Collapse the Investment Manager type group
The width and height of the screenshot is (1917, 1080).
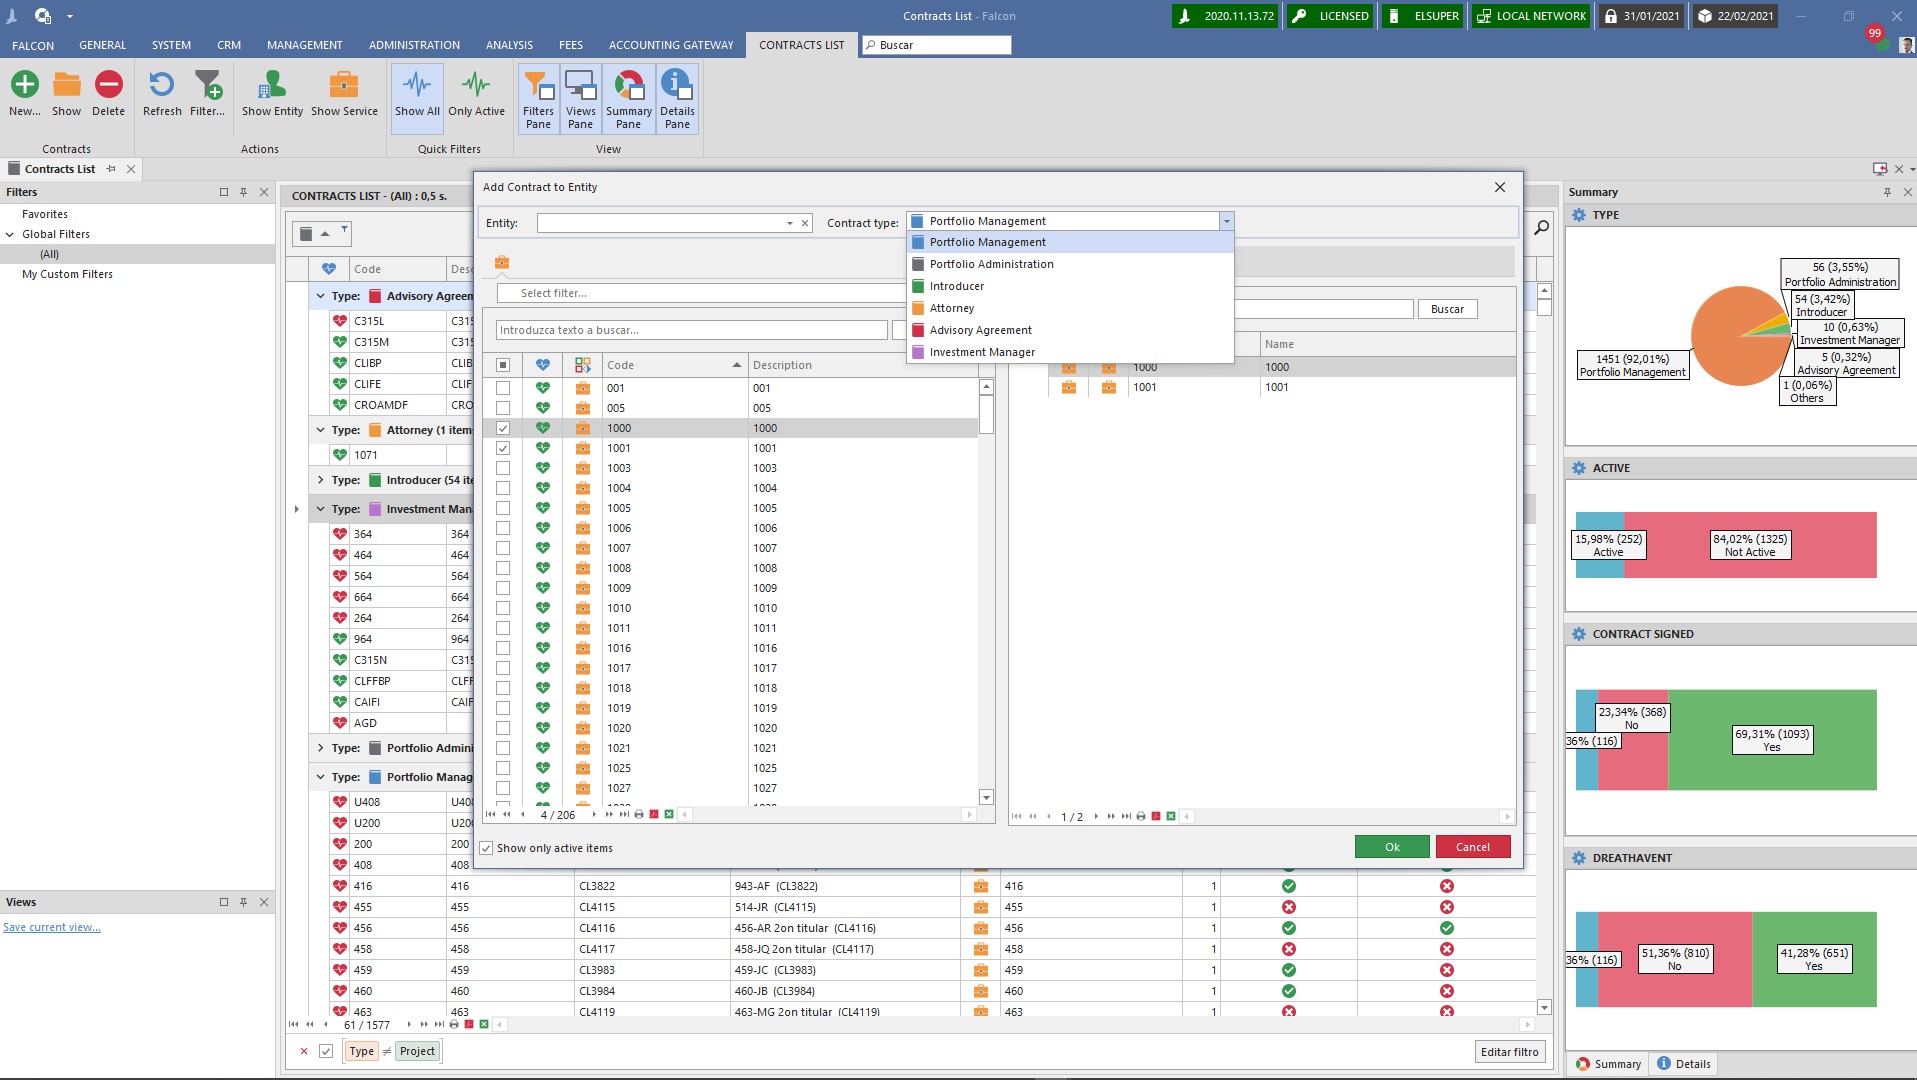320,509
